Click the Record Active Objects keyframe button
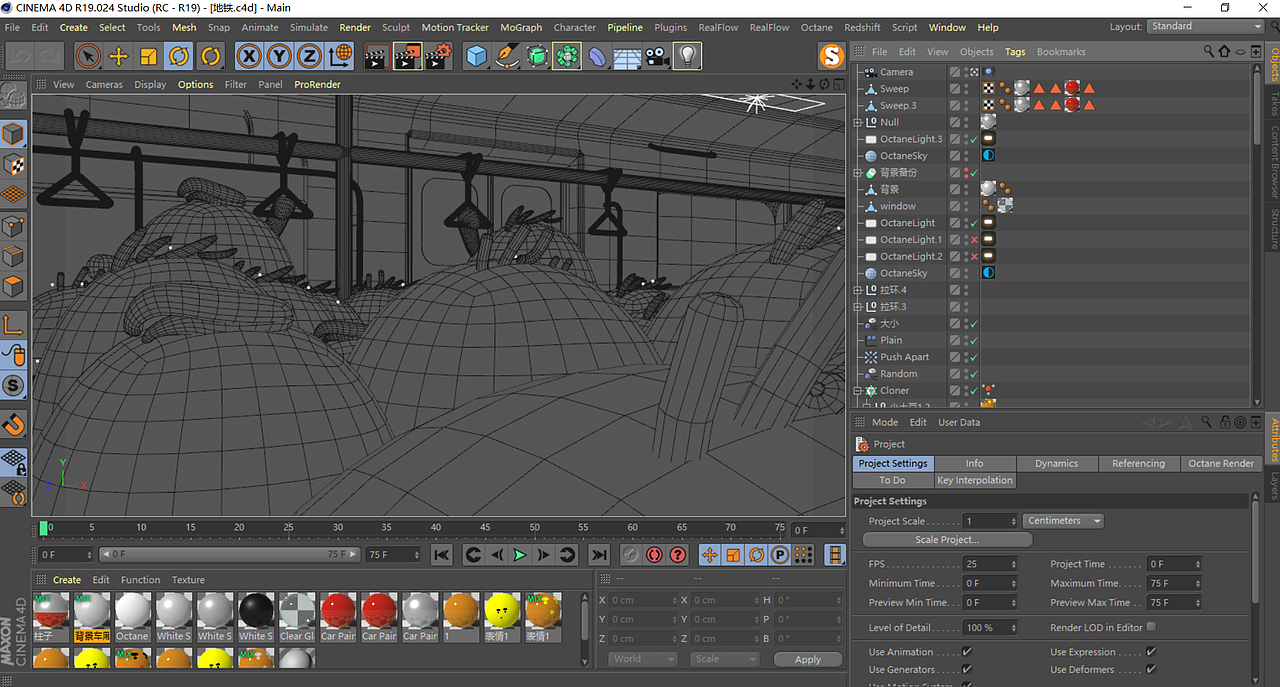Screen dimensions: 1280x687 tap(632, 555)
